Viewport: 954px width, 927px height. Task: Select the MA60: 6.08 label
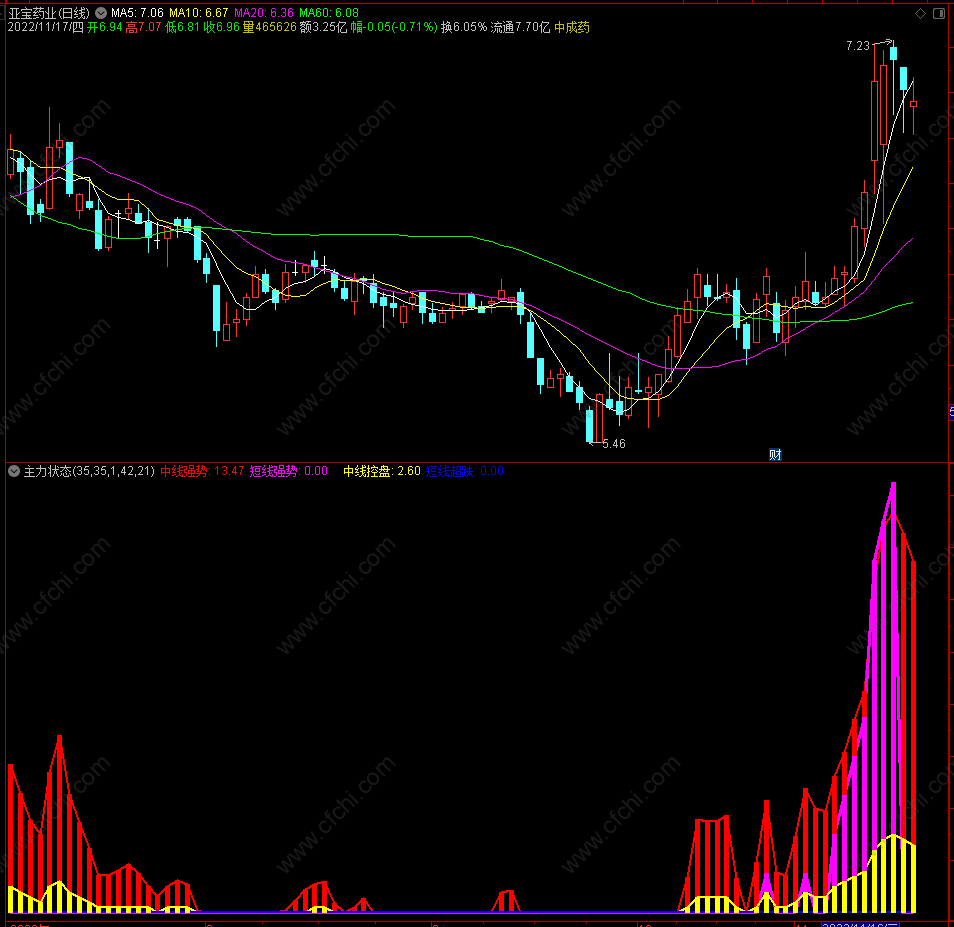[x=329, y=13]
